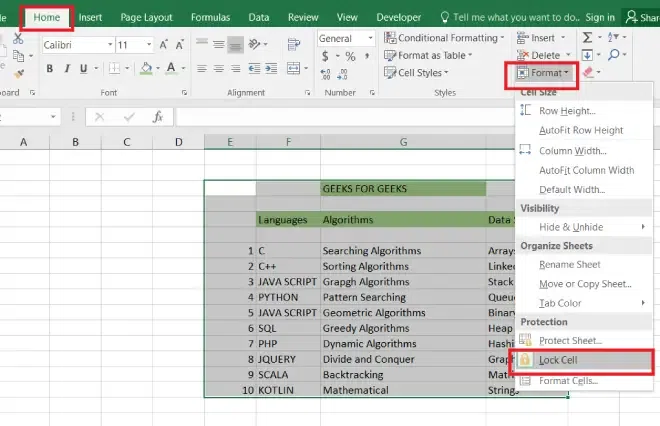660x426 pixels.
Task: Click Decrease Indent icon
Action: pyautogui.click(x=254, y=68)
